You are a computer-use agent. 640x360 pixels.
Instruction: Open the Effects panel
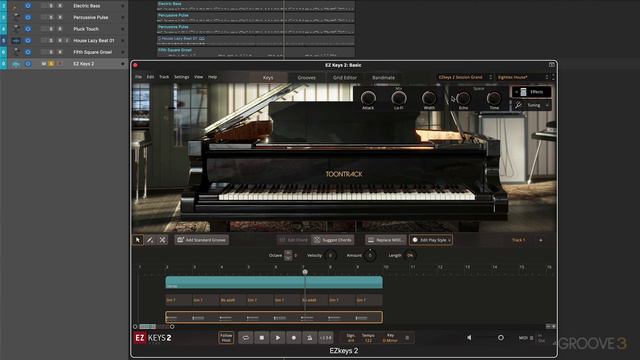[531, 92]
